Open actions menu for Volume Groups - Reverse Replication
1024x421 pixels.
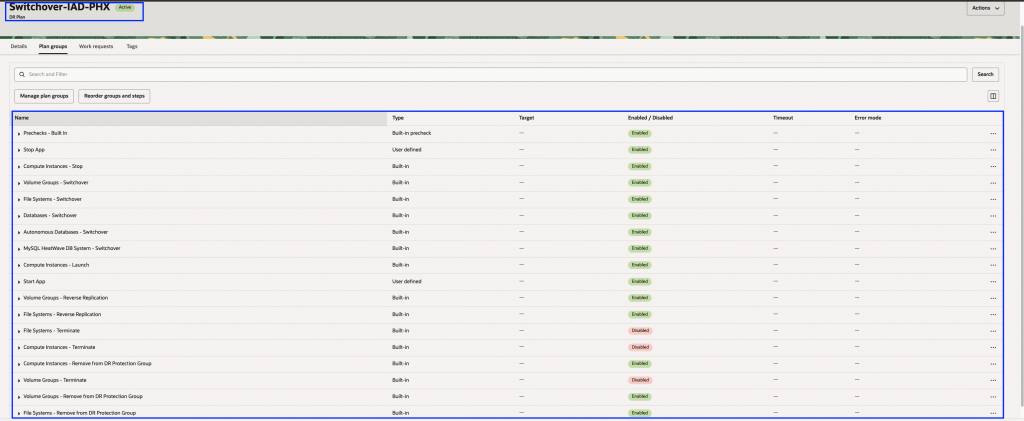coord(993,298)
